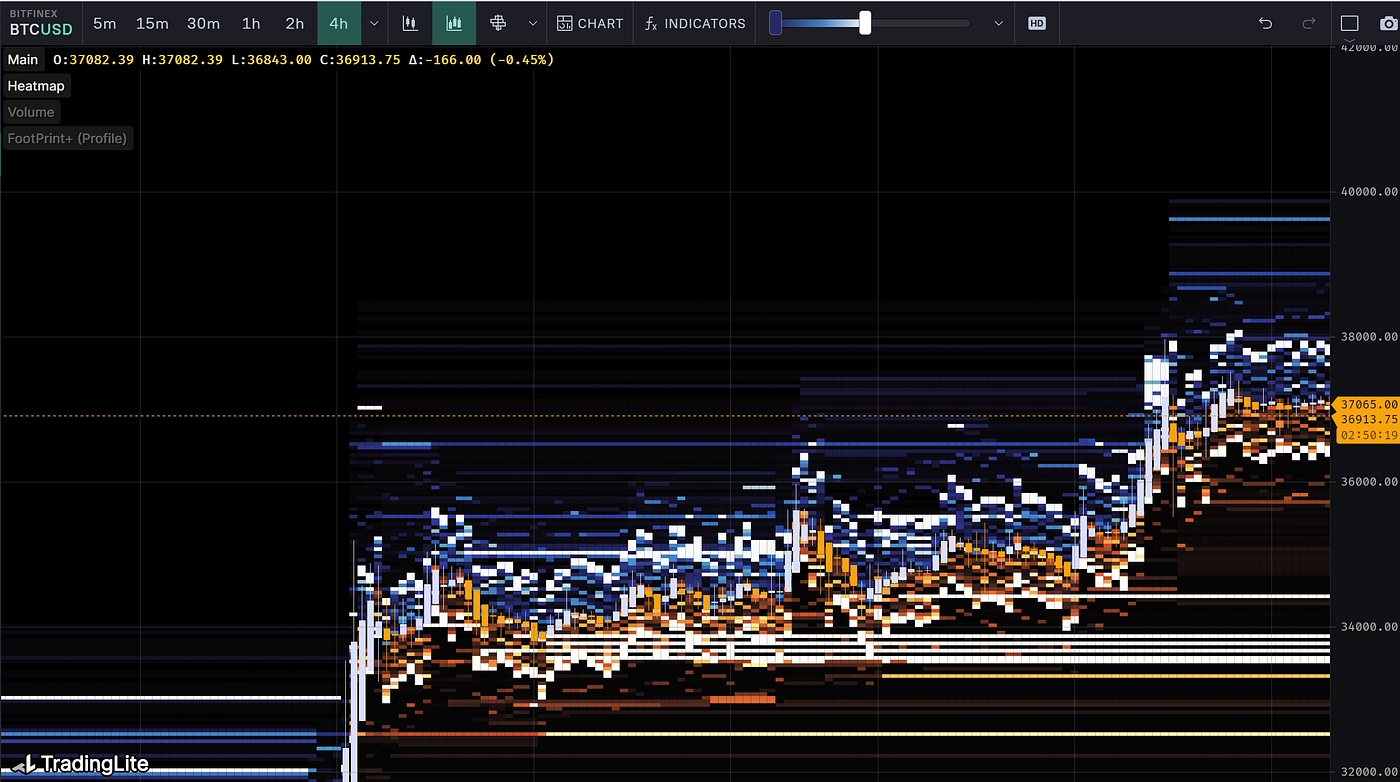The width and height of the screenshot is (1400, 782).
Task: Click the 36913.75 current price label
Action: pyautogui.click(x=1368, y=420)
